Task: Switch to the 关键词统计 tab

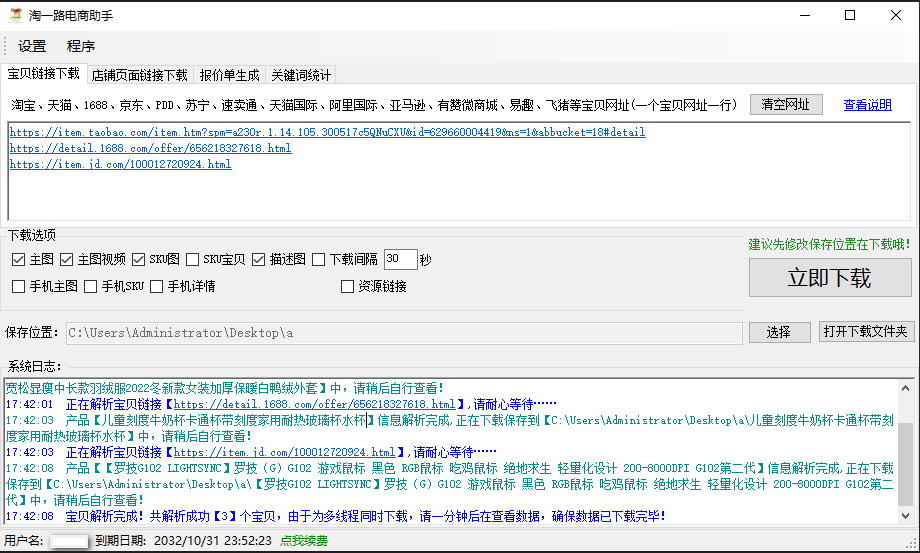Action: pos(300,75)
